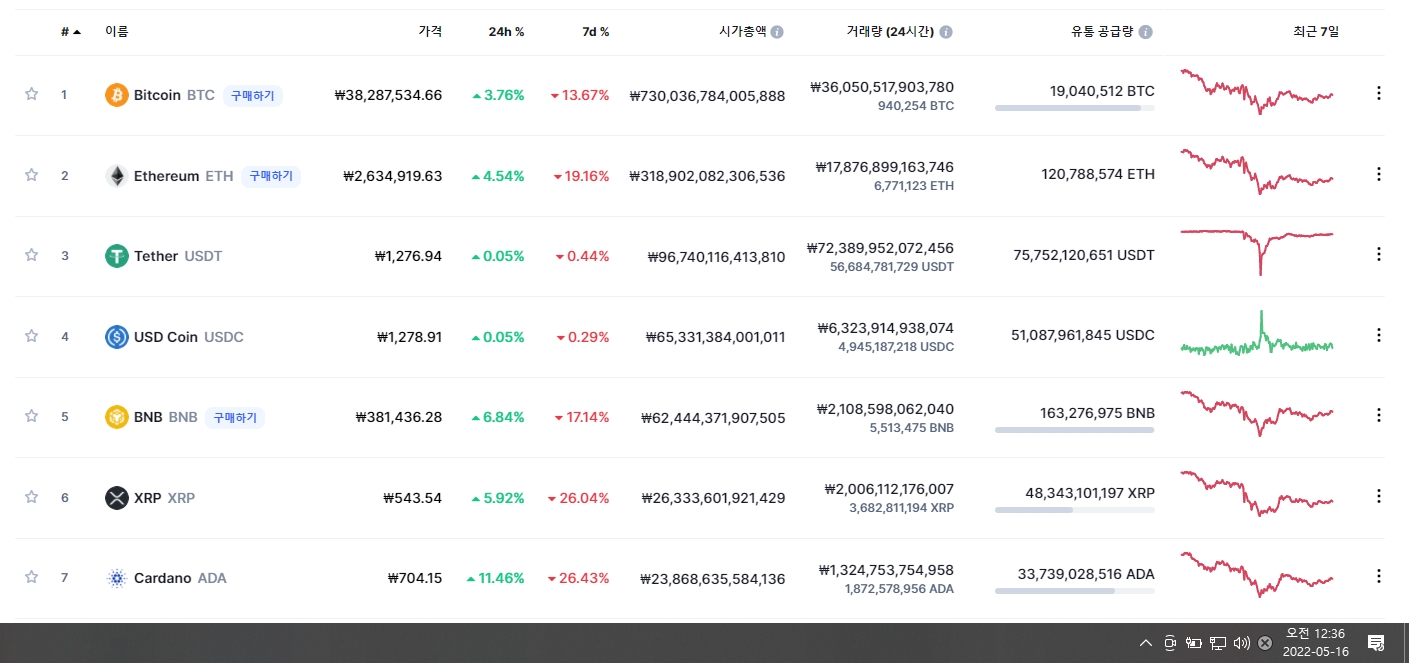Show info tooltip for 시가총액 column
1409x663 pixels.
click(777, 32)
